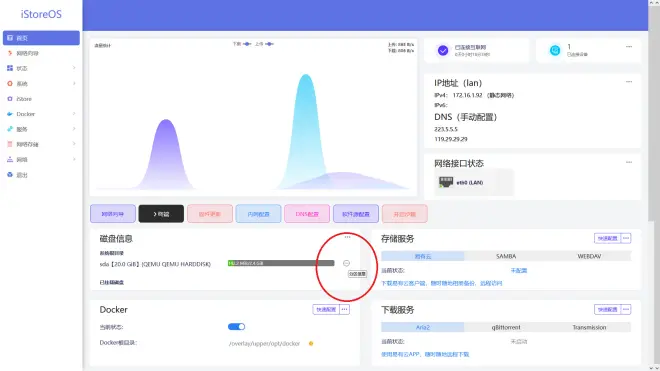Expand the Docker sidebar menu
The image size is (660, 371).
point(41,114)
